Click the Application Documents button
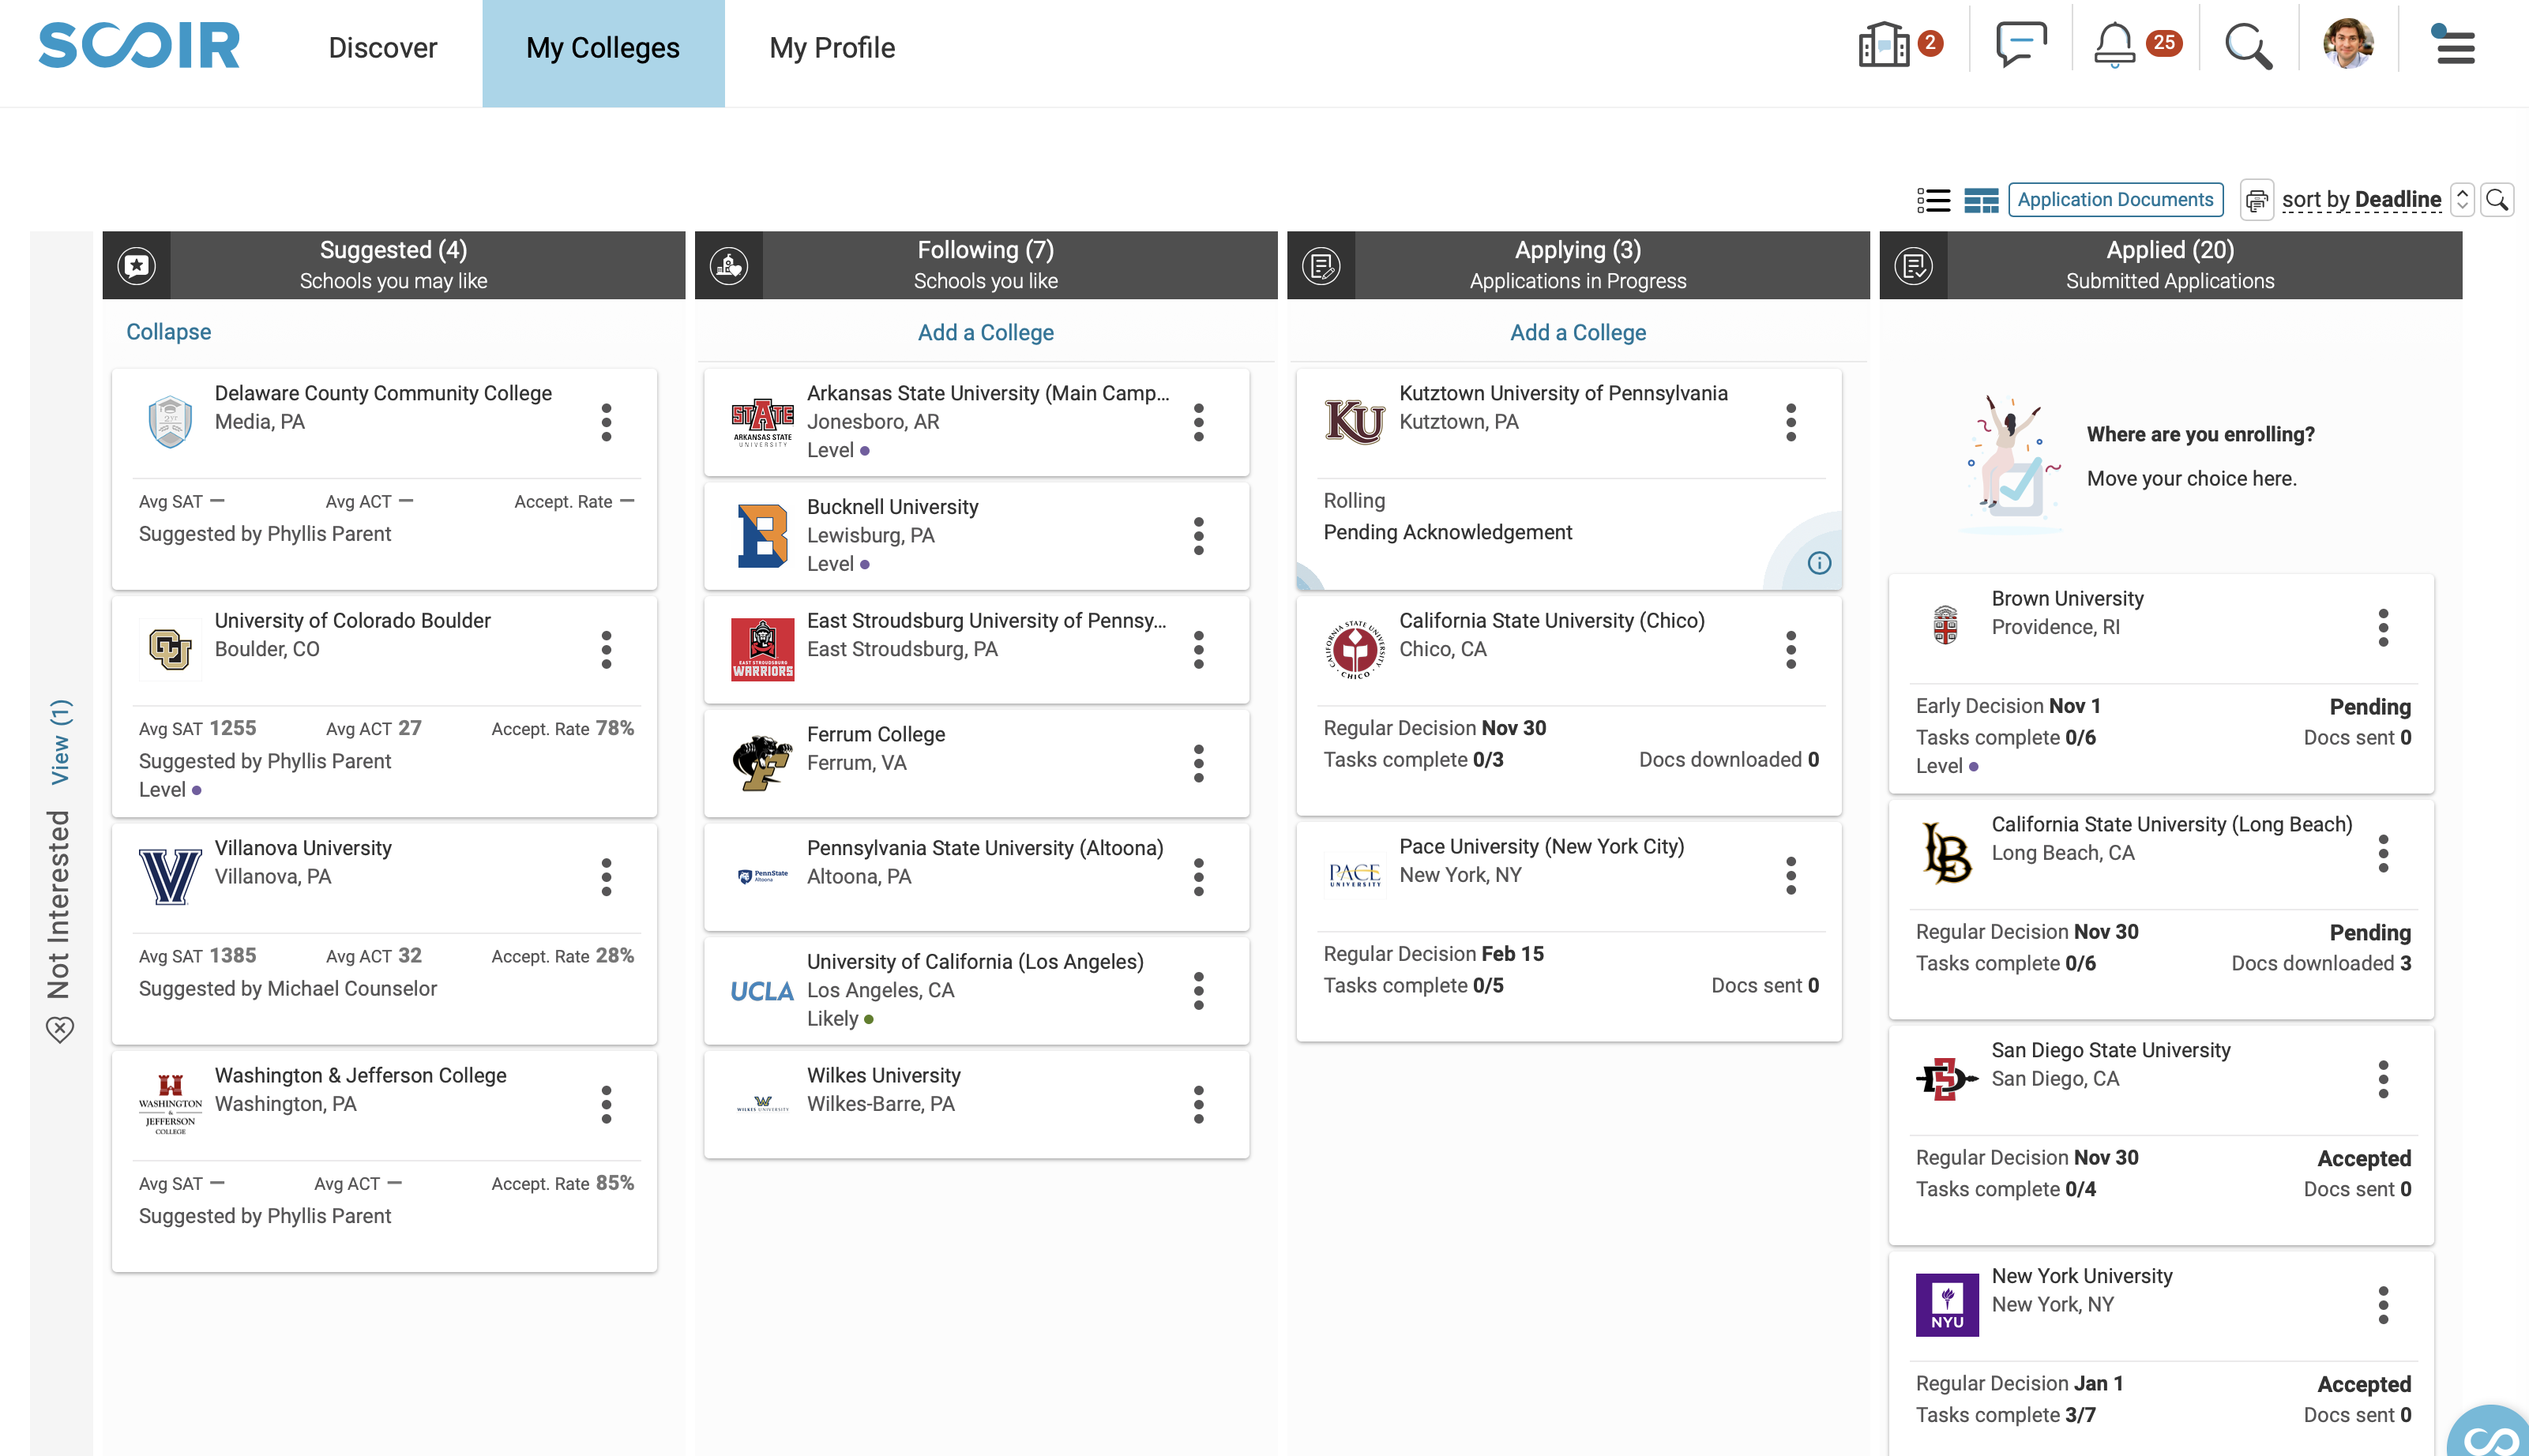The height and width of the screenshot is (1456, 2529). (x=2115, y=200)
